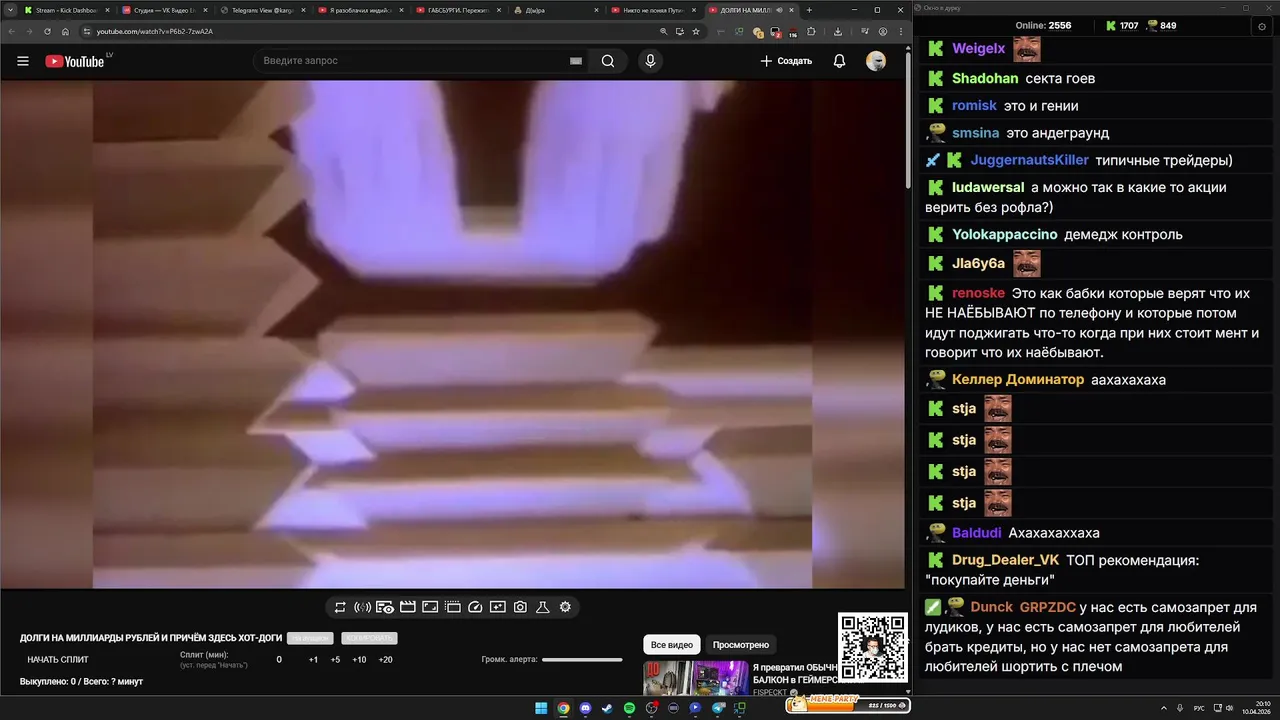Screen dimensions: 1280x720
Task: Click the loop arrows icon in player toolbar
Action: pyautogui.click(x=340, y=607)
